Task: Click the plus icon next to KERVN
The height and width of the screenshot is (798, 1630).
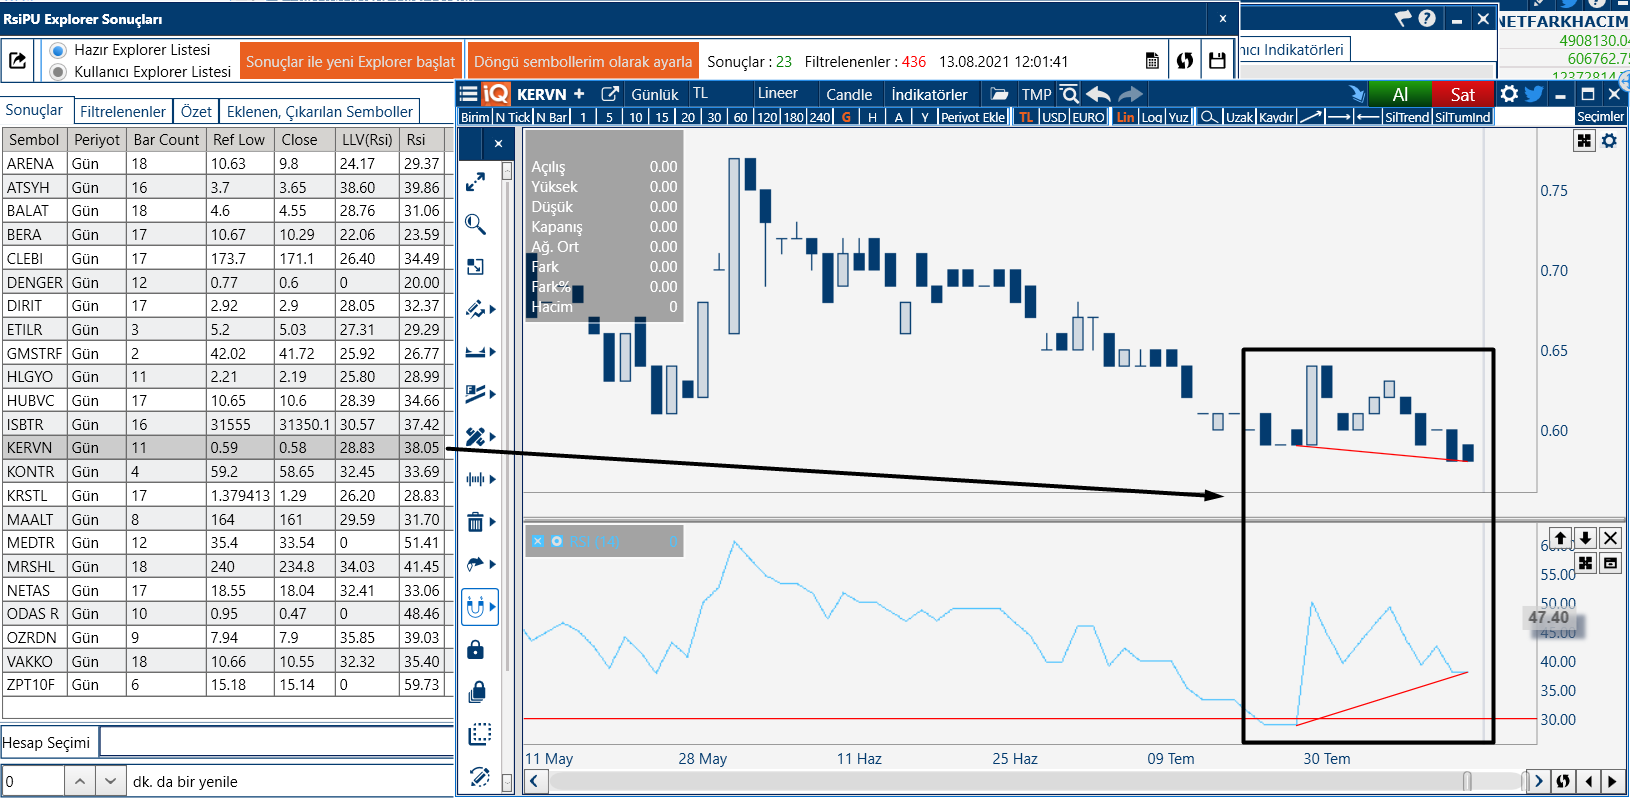Action: tap(579, 94)
